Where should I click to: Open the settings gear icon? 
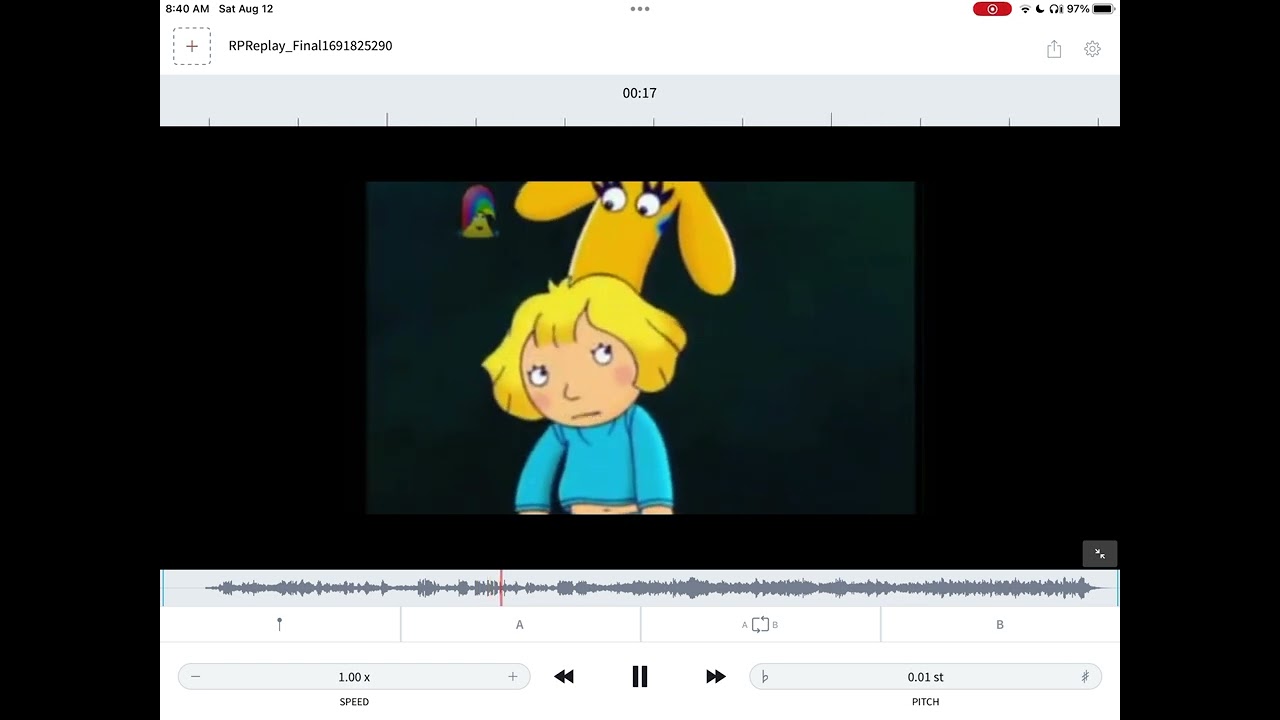1092,49
